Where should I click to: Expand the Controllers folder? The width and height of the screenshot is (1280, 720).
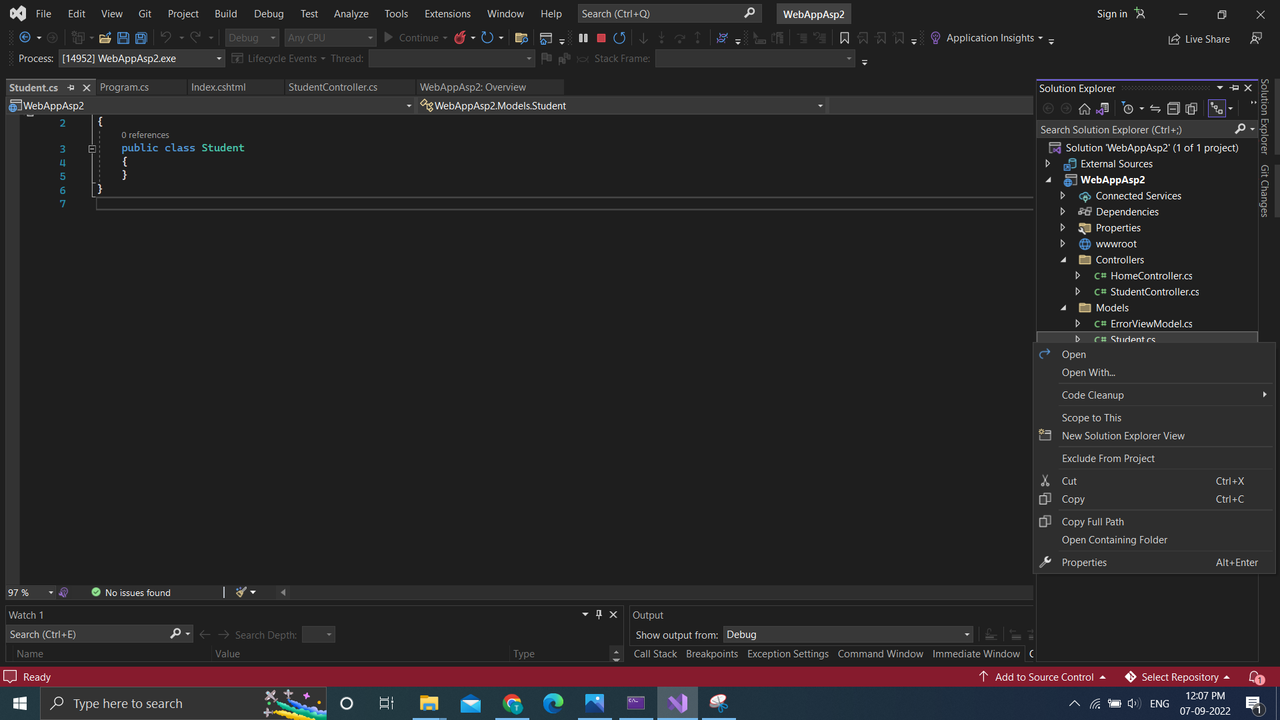click(x=1064, y=259)
